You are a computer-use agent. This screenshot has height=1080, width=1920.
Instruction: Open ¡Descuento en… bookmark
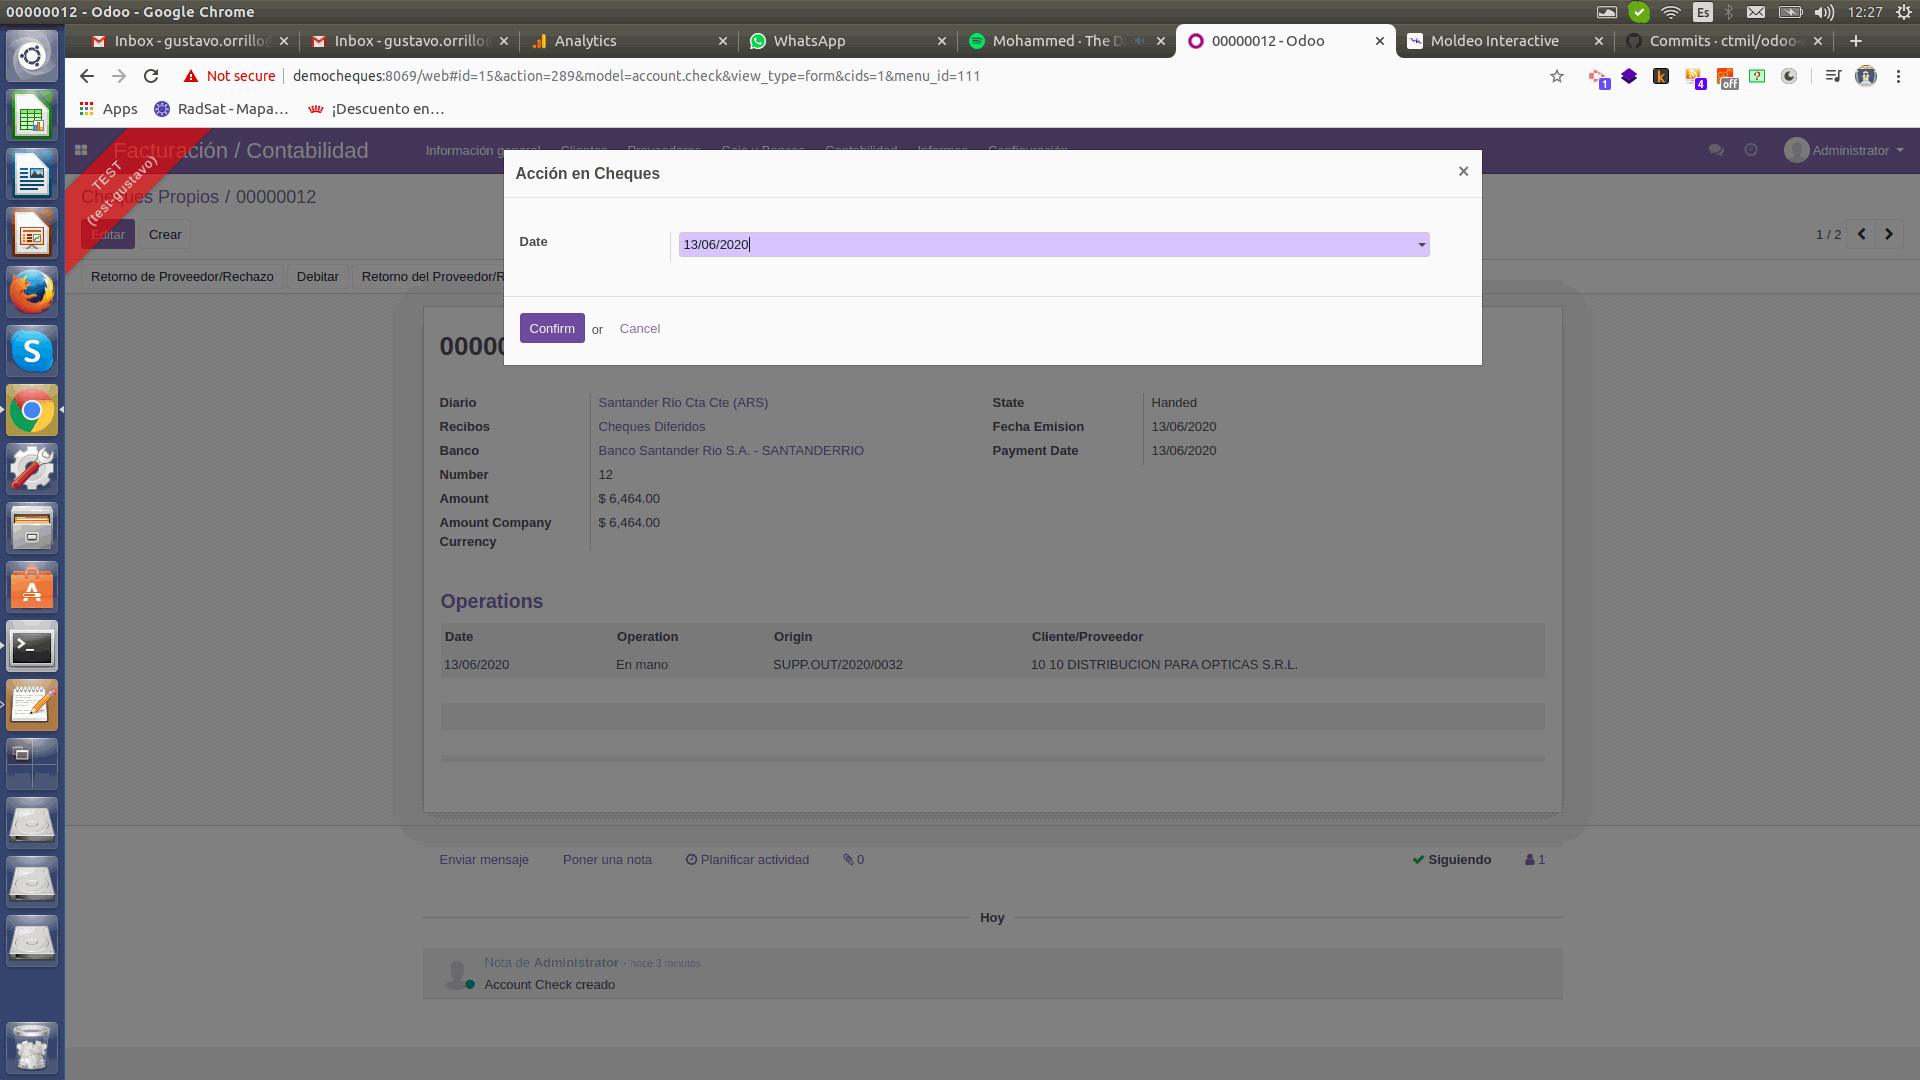point(376,109)
